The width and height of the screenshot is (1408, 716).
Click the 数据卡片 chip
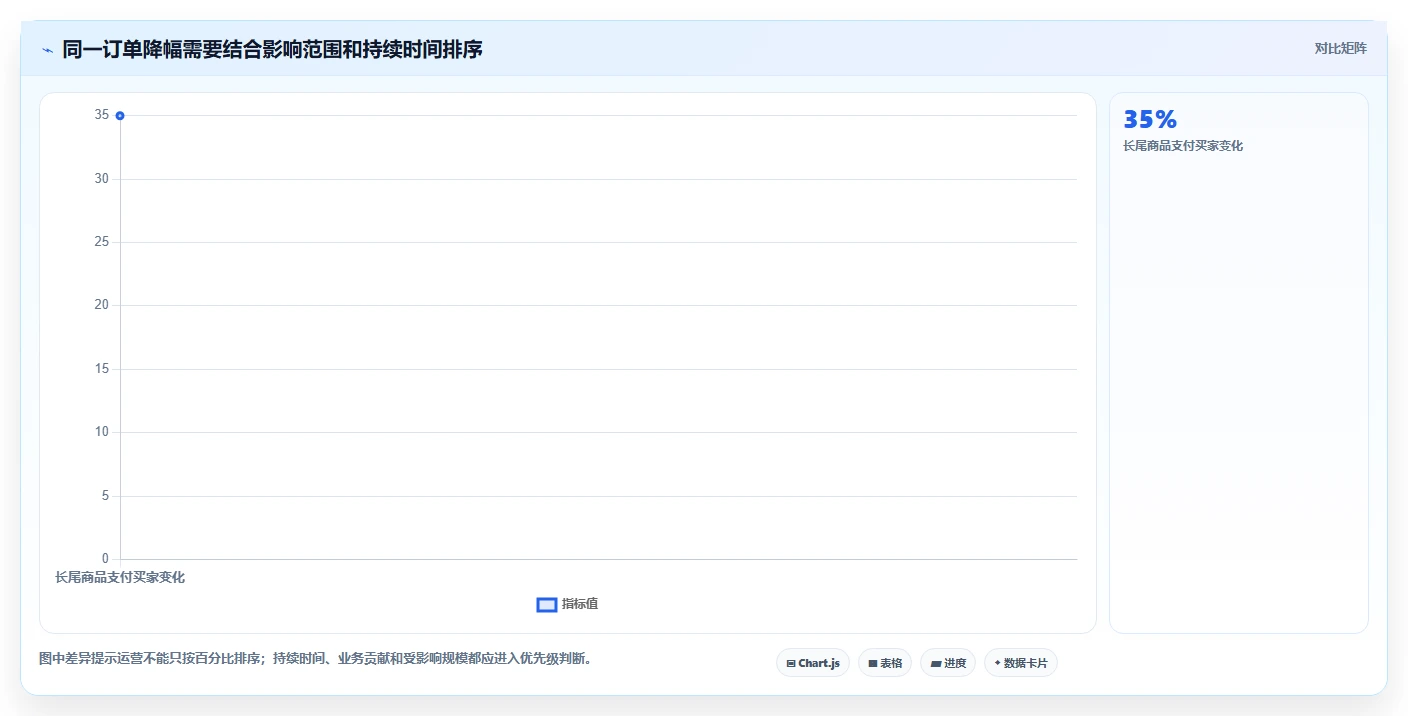[1020, 663]
